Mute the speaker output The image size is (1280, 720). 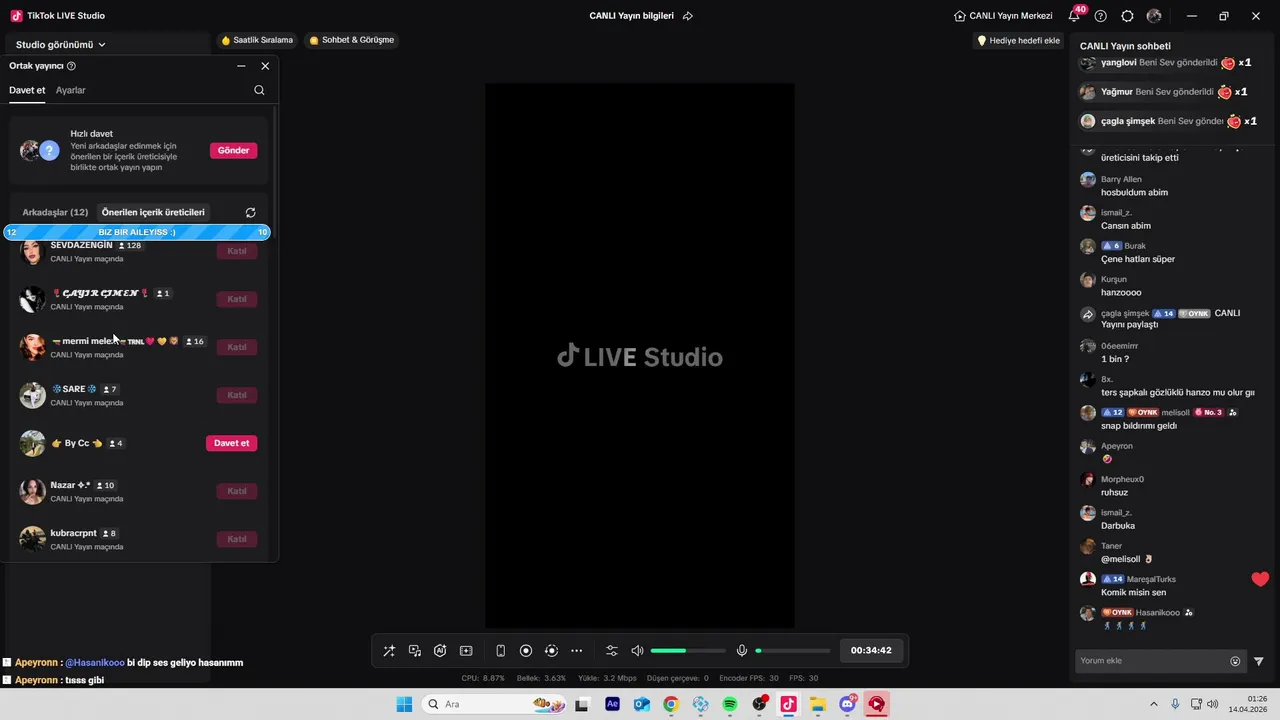pos(637,651)
